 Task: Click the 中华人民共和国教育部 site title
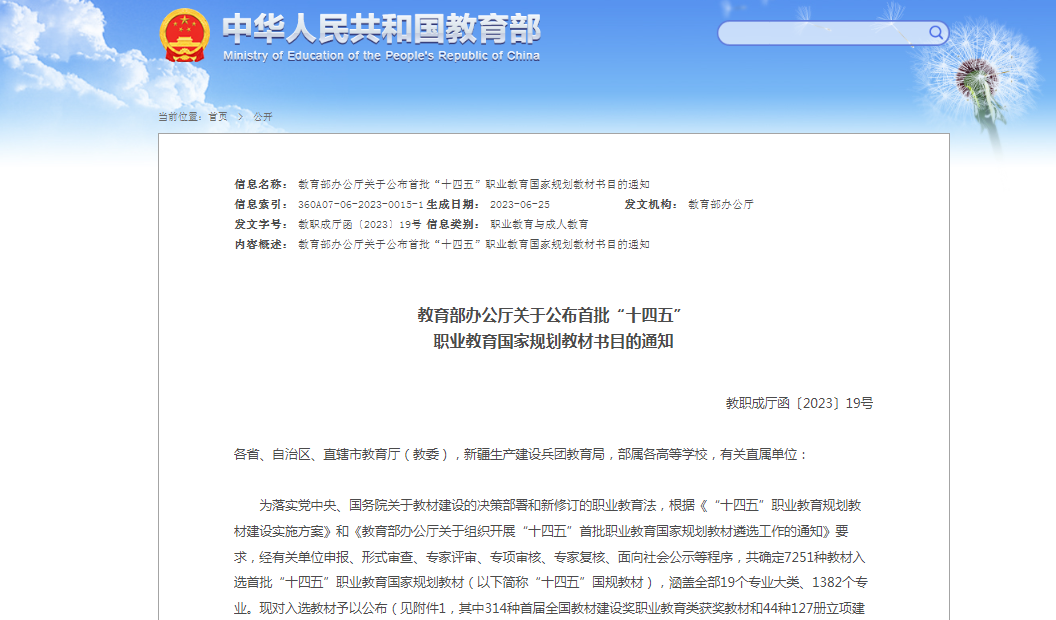(381, 27)
